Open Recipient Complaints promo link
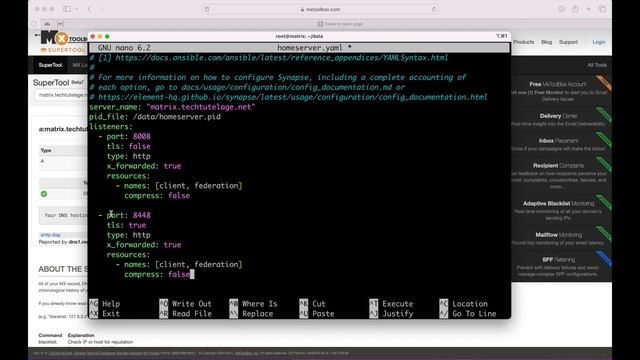 point(558,166)
